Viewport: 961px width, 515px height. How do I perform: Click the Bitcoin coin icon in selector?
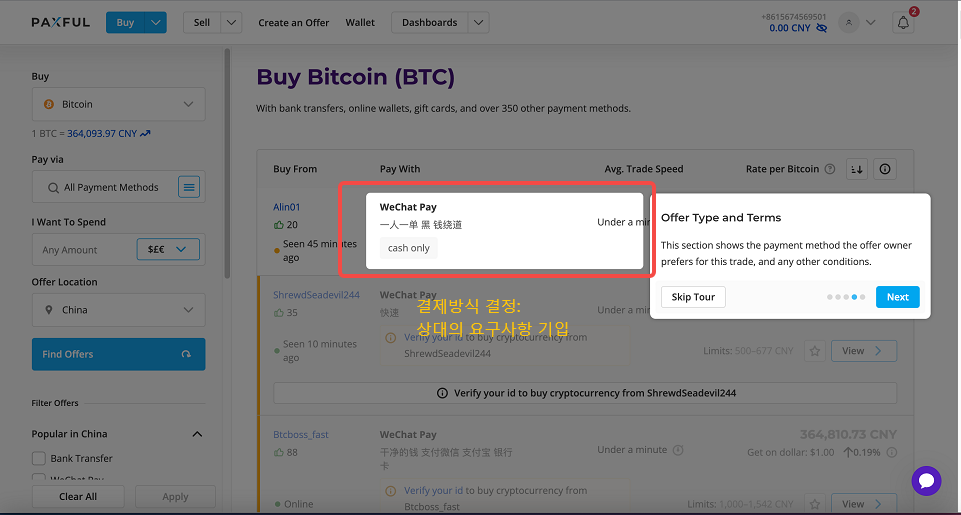click(49, 104)
